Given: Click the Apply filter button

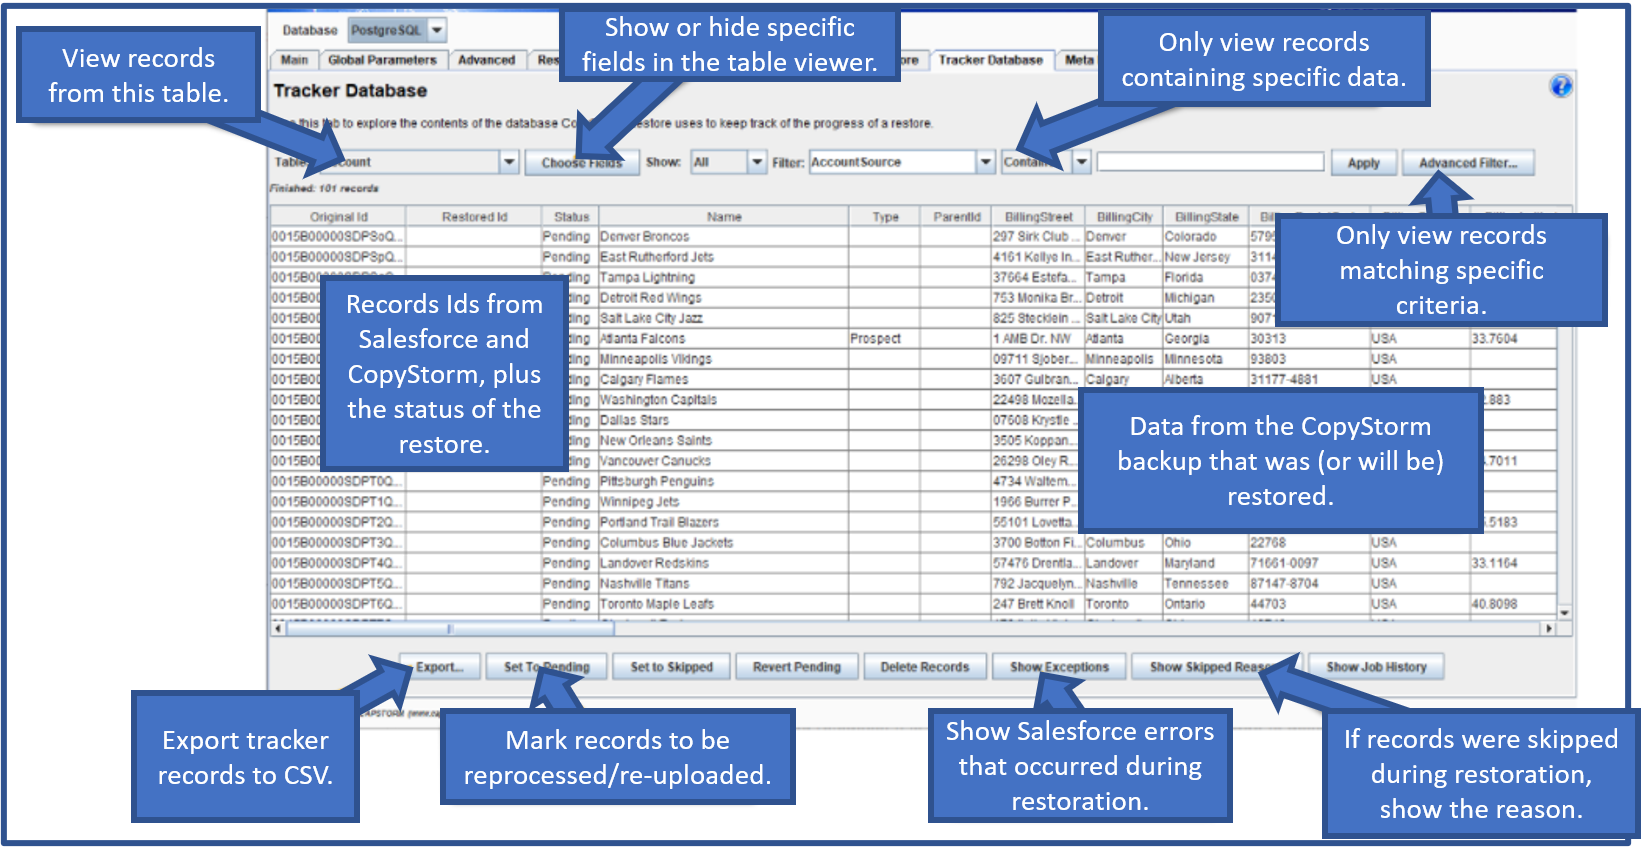Looking at the screenshot, I should [x=1363, y=163].
